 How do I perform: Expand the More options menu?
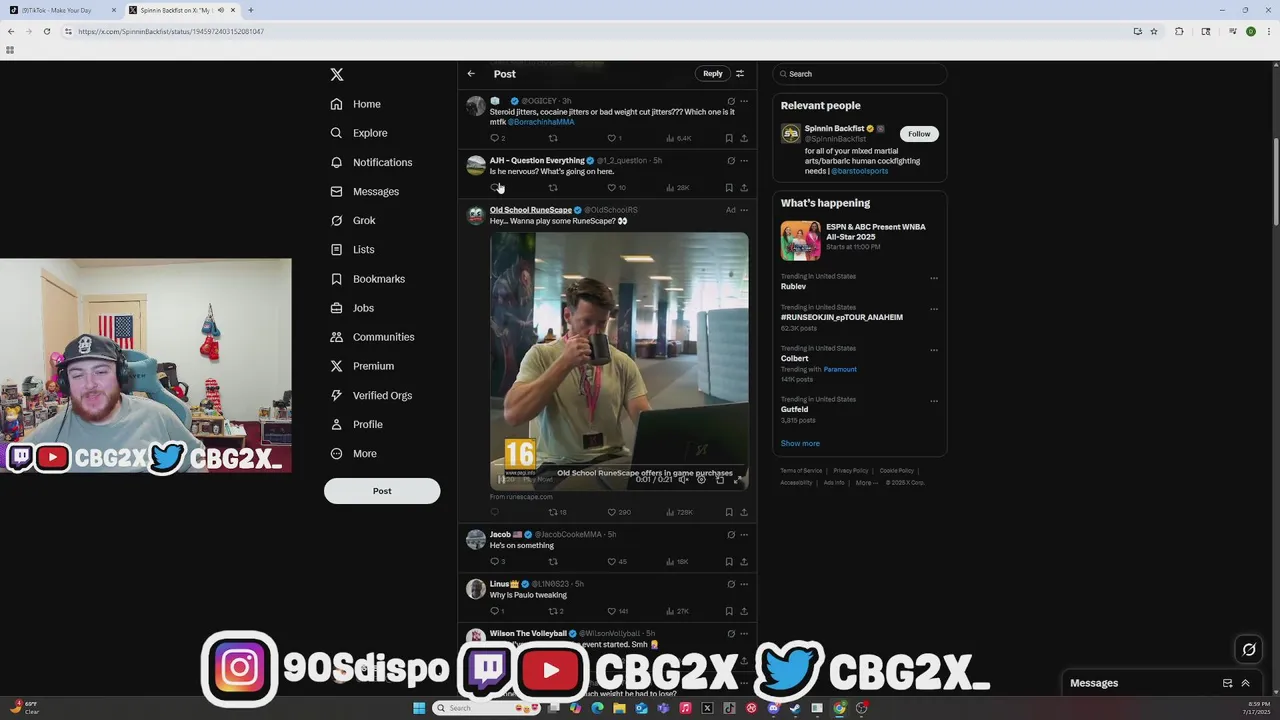tap(354, 454)
